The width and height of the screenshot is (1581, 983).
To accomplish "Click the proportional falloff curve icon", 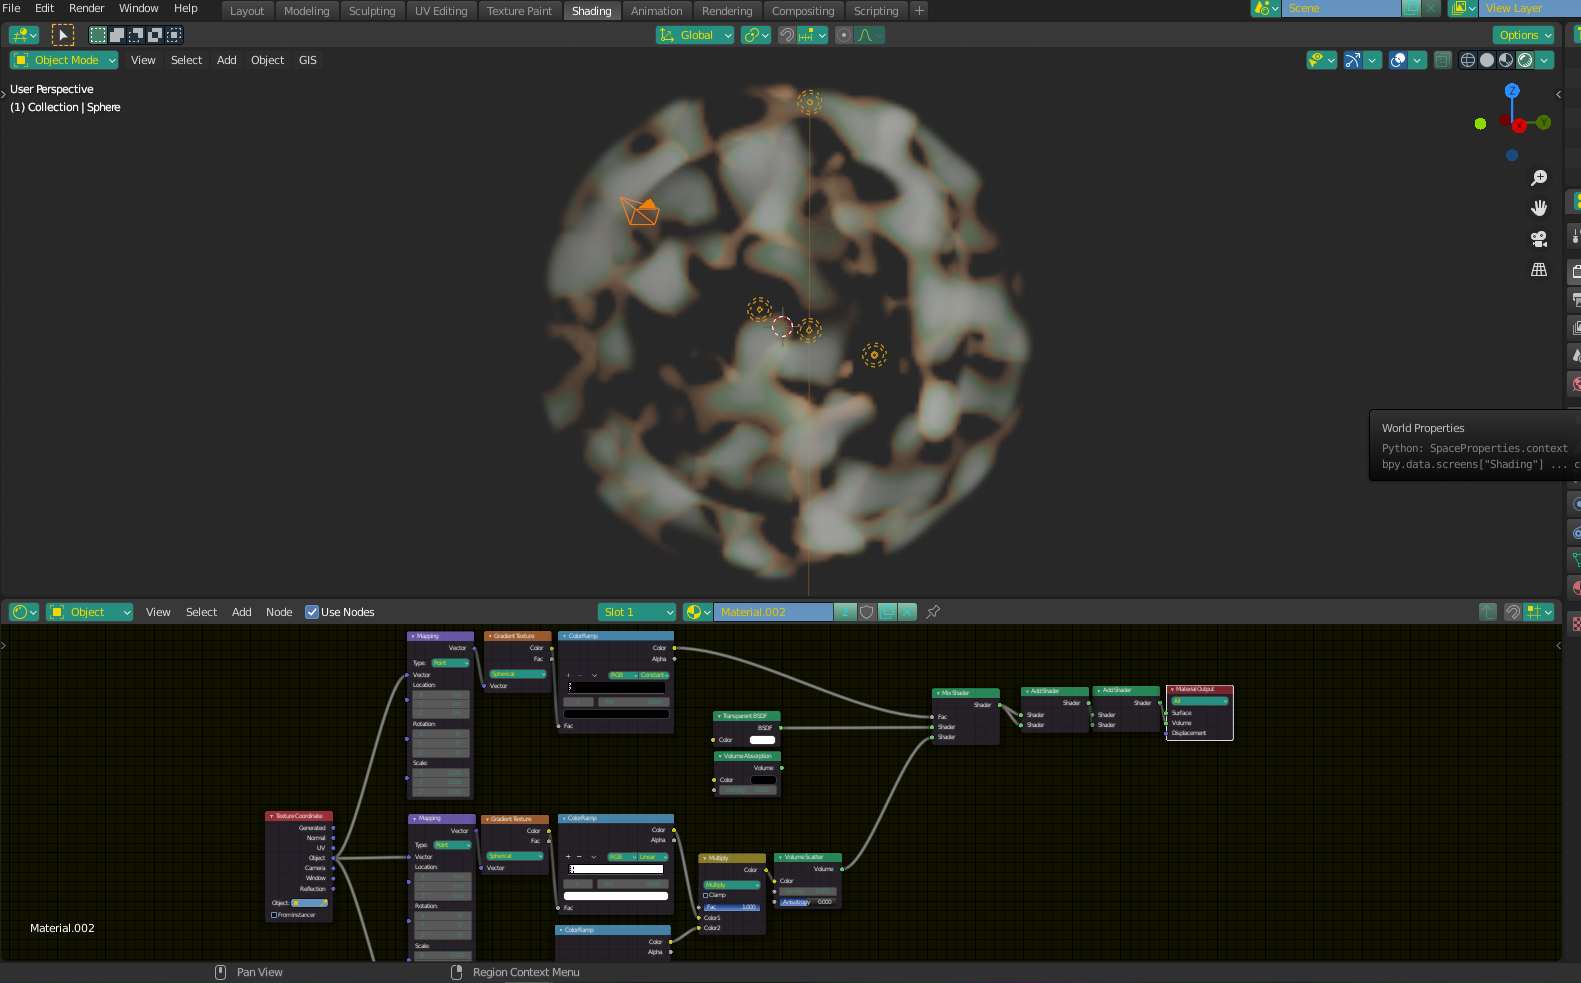I will pos(870,35).
